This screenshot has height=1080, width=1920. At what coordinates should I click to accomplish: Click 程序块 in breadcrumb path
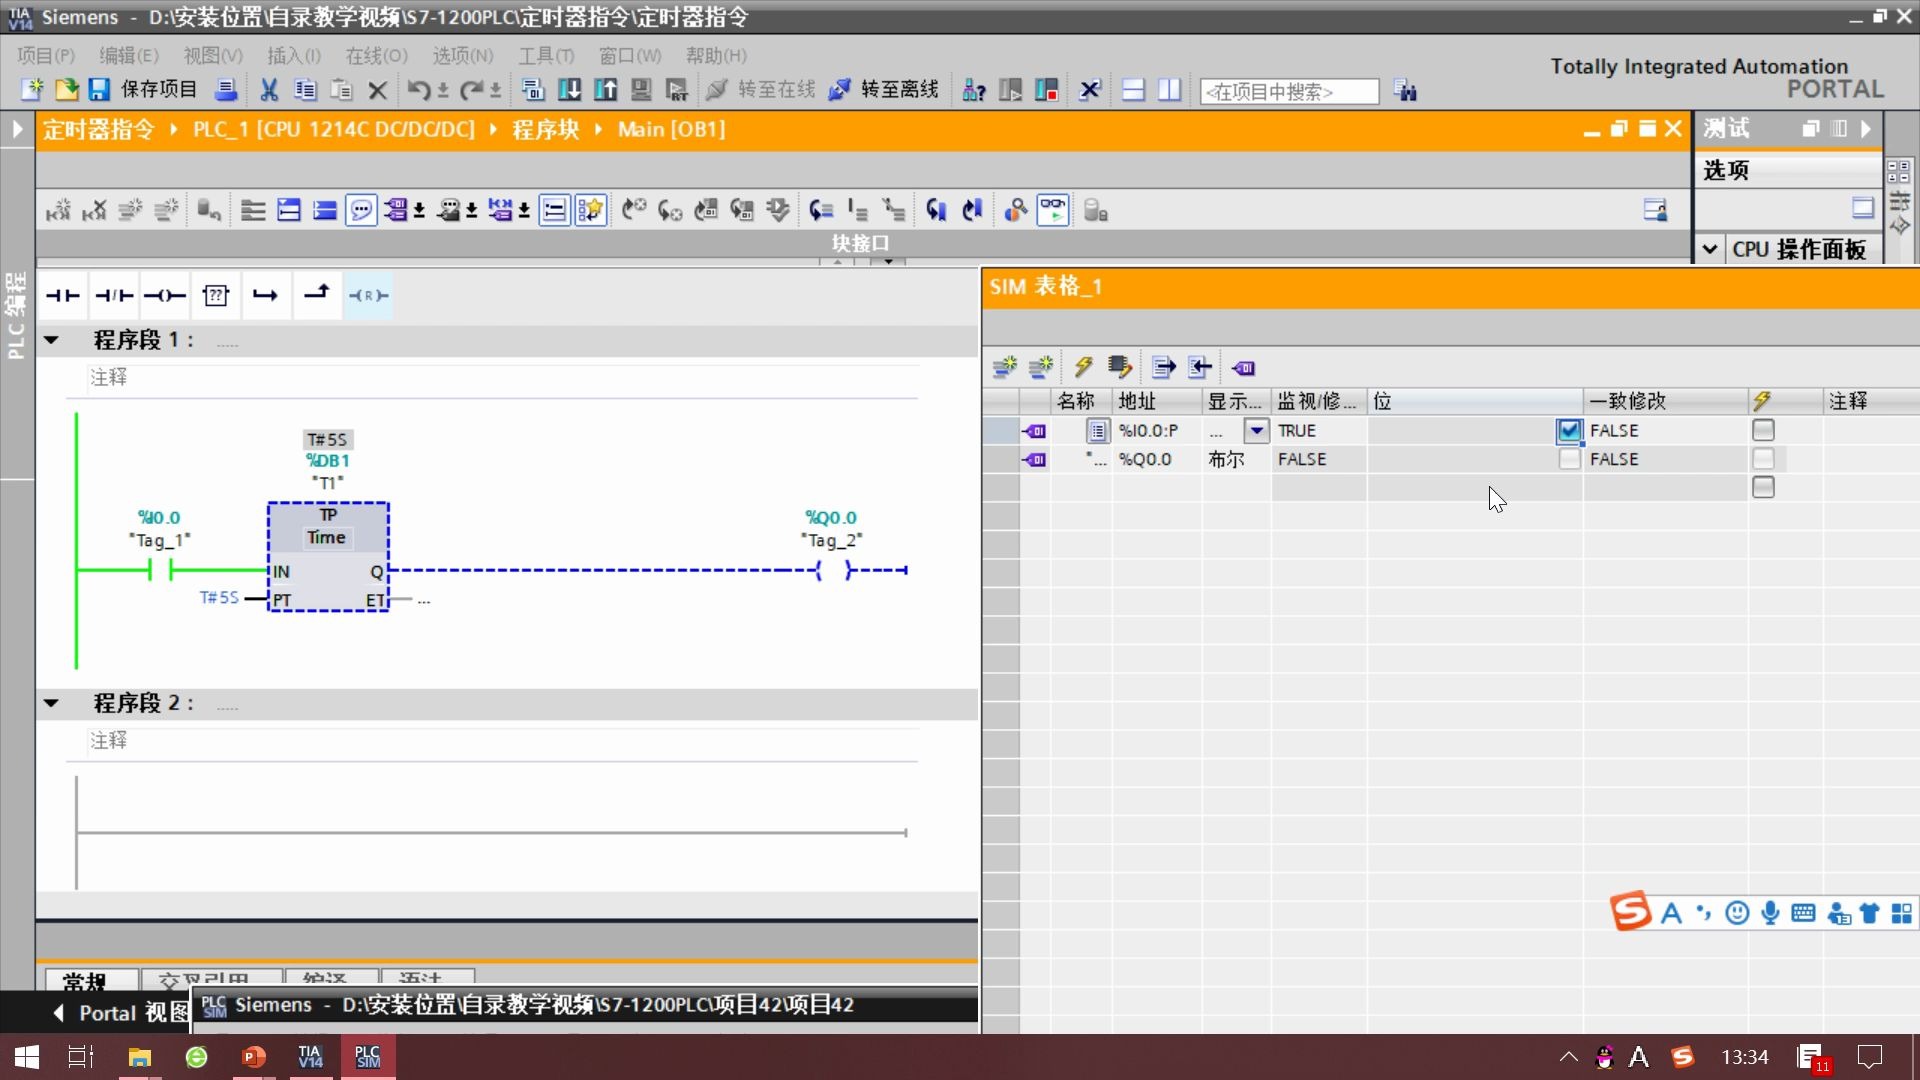coord(546,129)
